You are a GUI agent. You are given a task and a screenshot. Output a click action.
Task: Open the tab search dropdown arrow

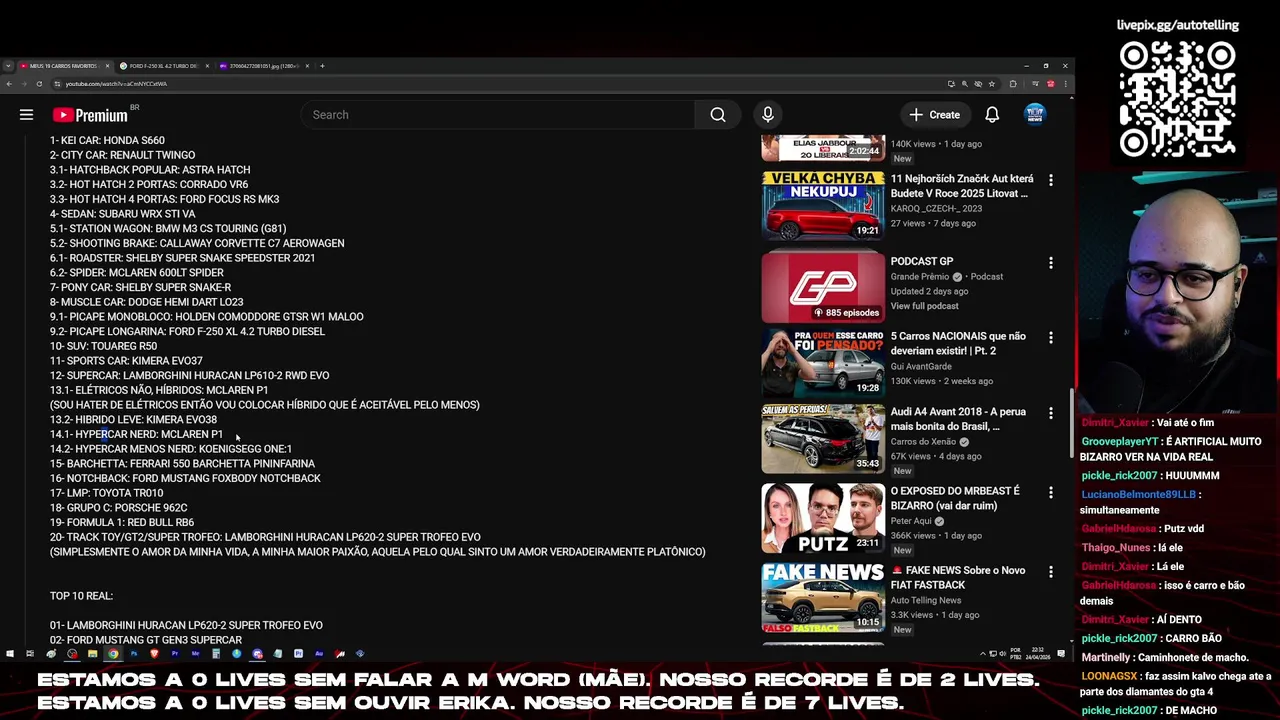pos(8,66)
